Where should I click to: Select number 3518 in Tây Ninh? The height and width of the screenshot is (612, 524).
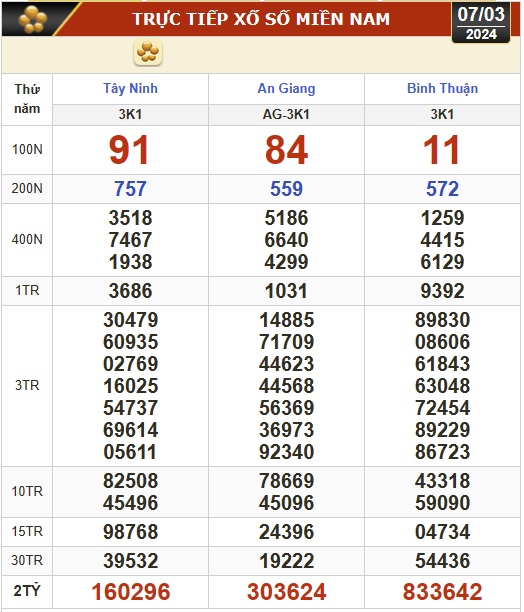[130, 218]
